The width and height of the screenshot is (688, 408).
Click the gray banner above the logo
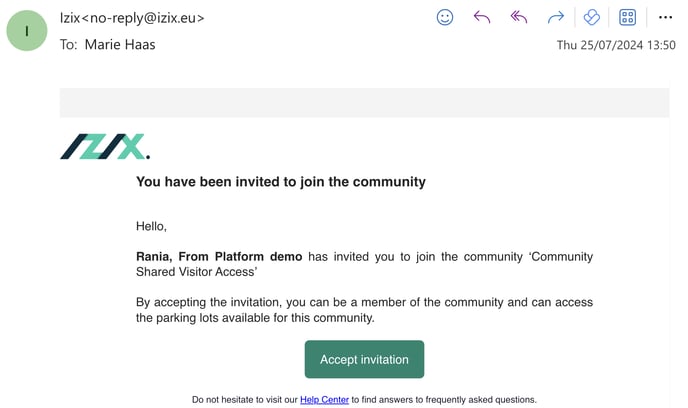point(364,103)
